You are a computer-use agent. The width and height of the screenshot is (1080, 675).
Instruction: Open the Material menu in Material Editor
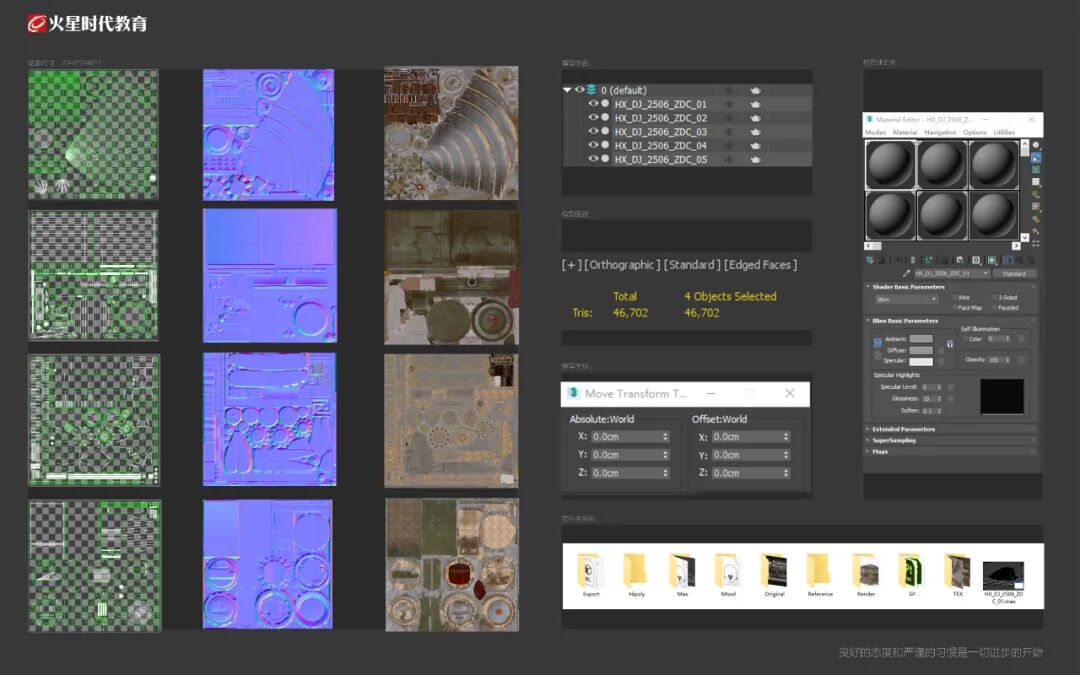tap(905, 132)
